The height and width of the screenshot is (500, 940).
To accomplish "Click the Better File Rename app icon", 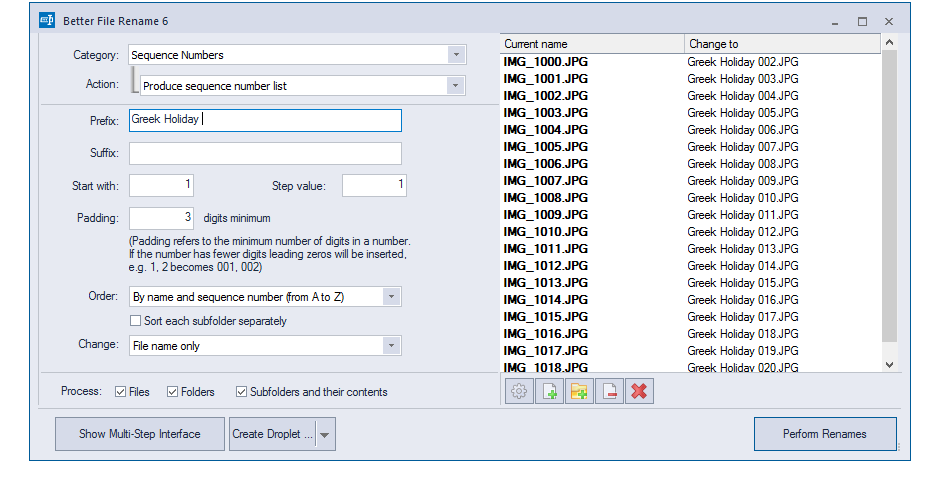I will (47, 20).
